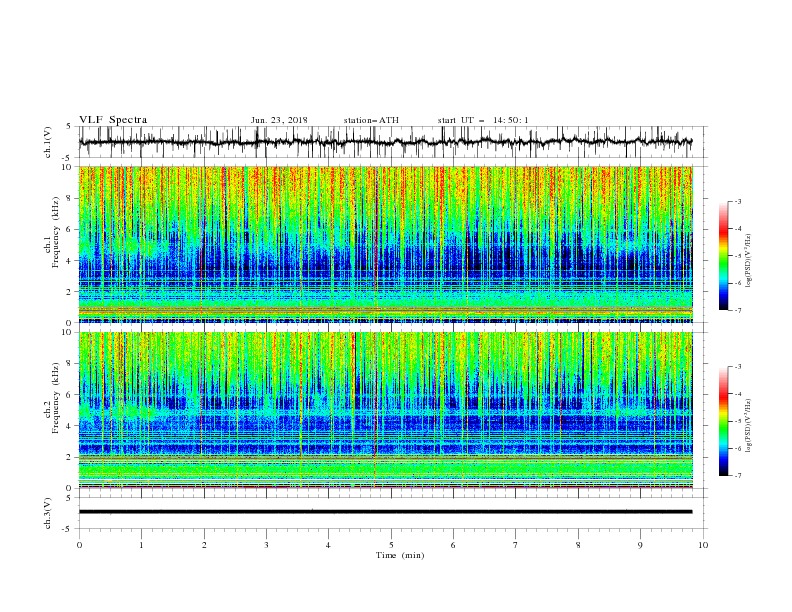Click the ch.1 waveform trace panel
Screen dimensions: 792x612
(x=393, y=142)
